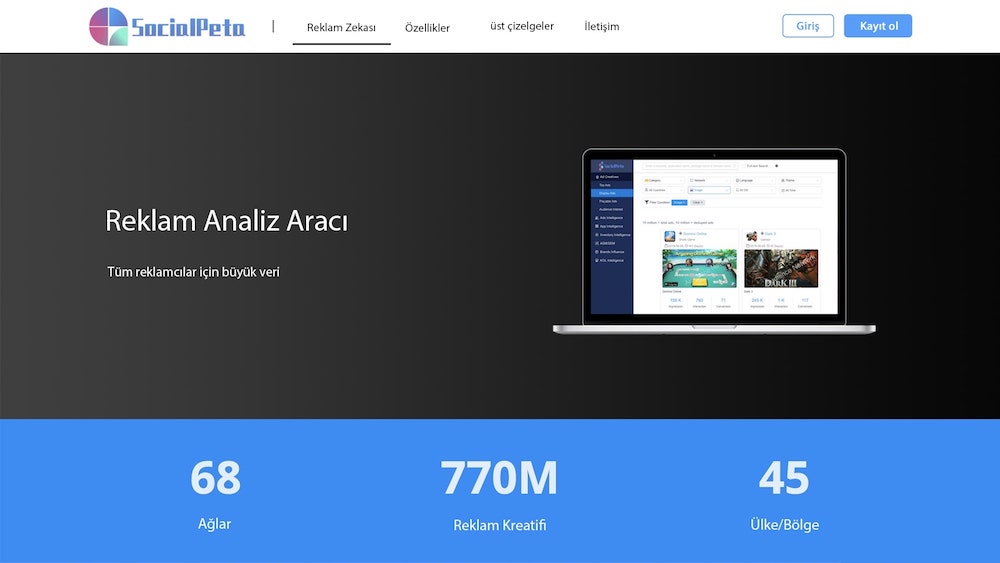The height and width of the screenshot is (563, 1000).
Task: Click the '45' countries statistic
Action: click(784, 478)
